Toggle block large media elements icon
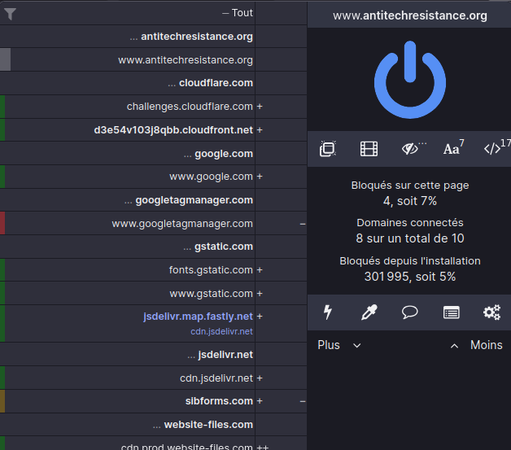 [369, 149]
